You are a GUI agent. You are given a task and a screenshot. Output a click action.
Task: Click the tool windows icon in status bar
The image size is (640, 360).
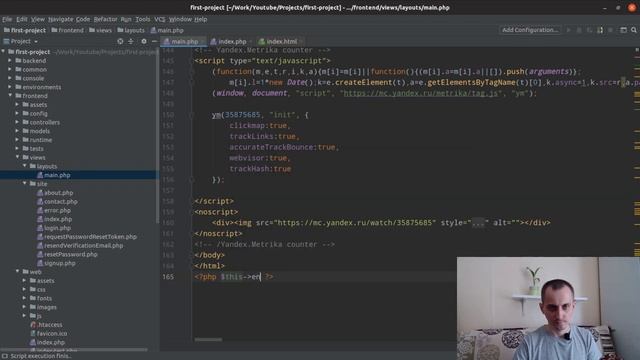(4, 356)
